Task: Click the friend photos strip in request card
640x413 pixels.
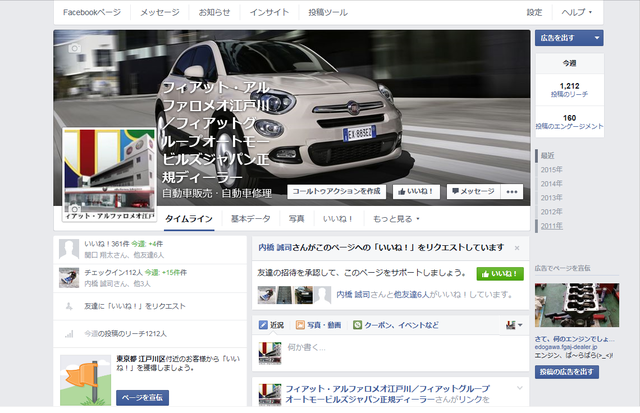Action: (294, 295)
